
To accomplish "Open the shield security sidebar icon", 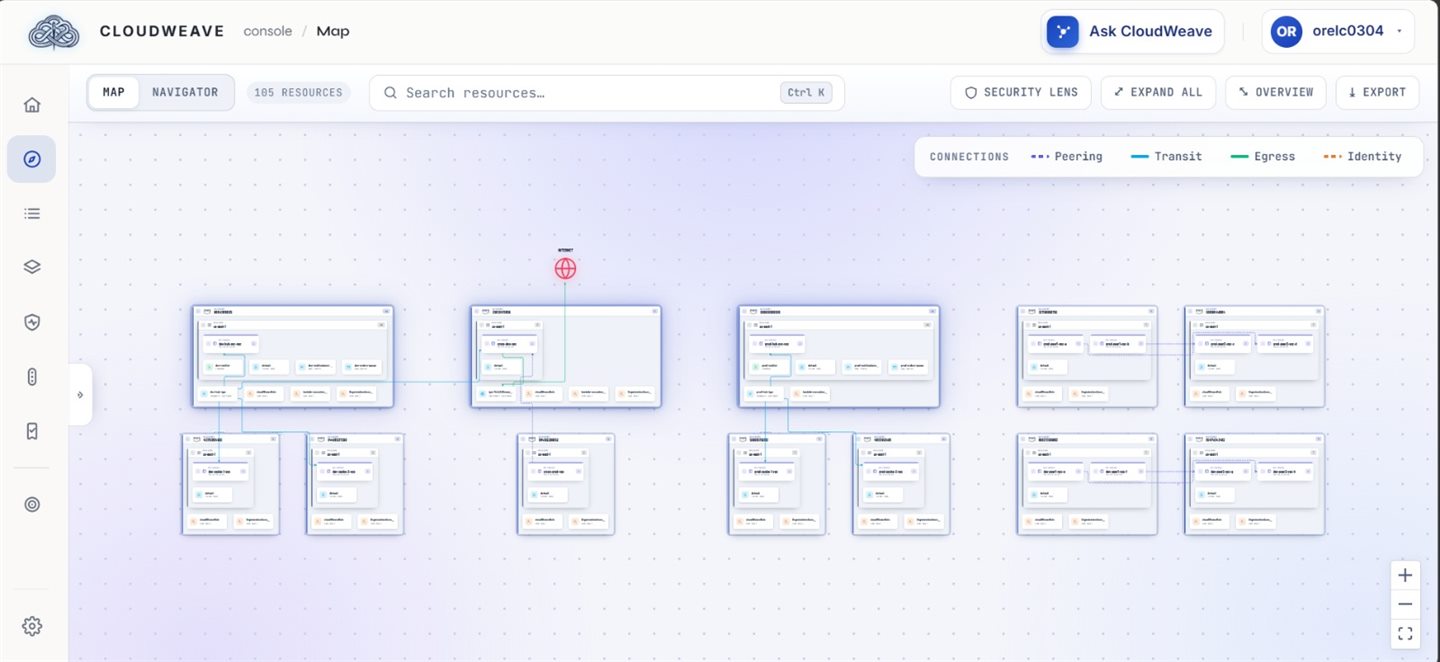I will click(32, 322).
